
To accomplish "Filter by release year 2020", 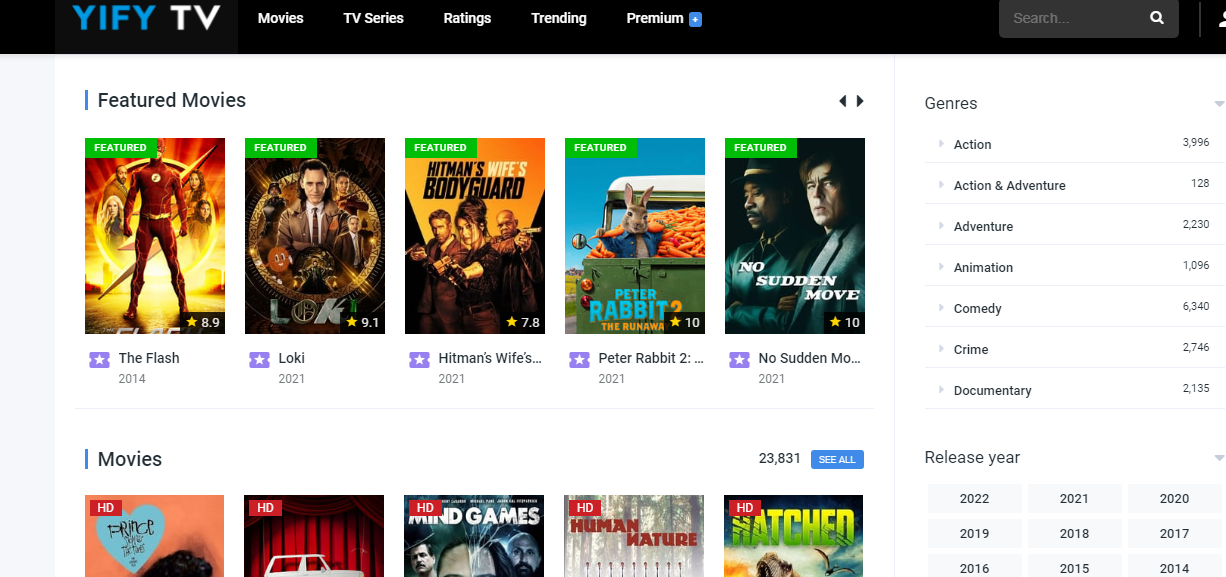I will tap(1174, 499).
